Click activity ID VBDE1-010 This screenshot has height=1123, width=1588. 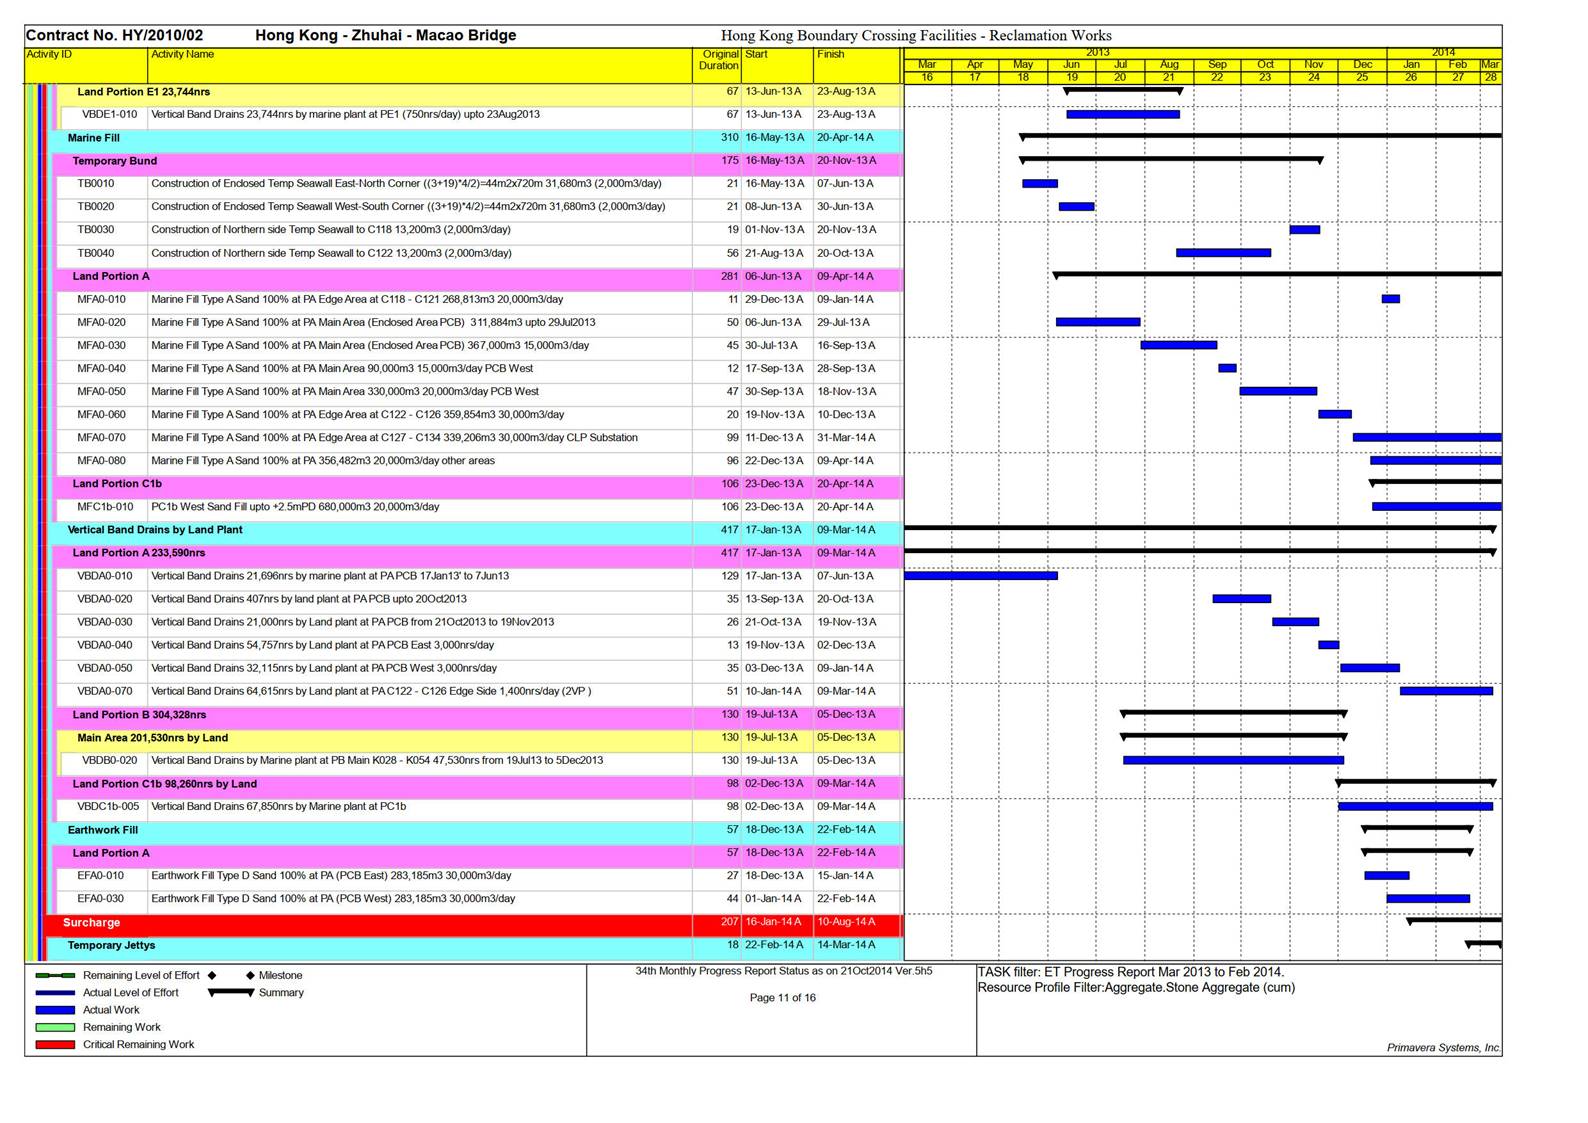click(109, 115)
